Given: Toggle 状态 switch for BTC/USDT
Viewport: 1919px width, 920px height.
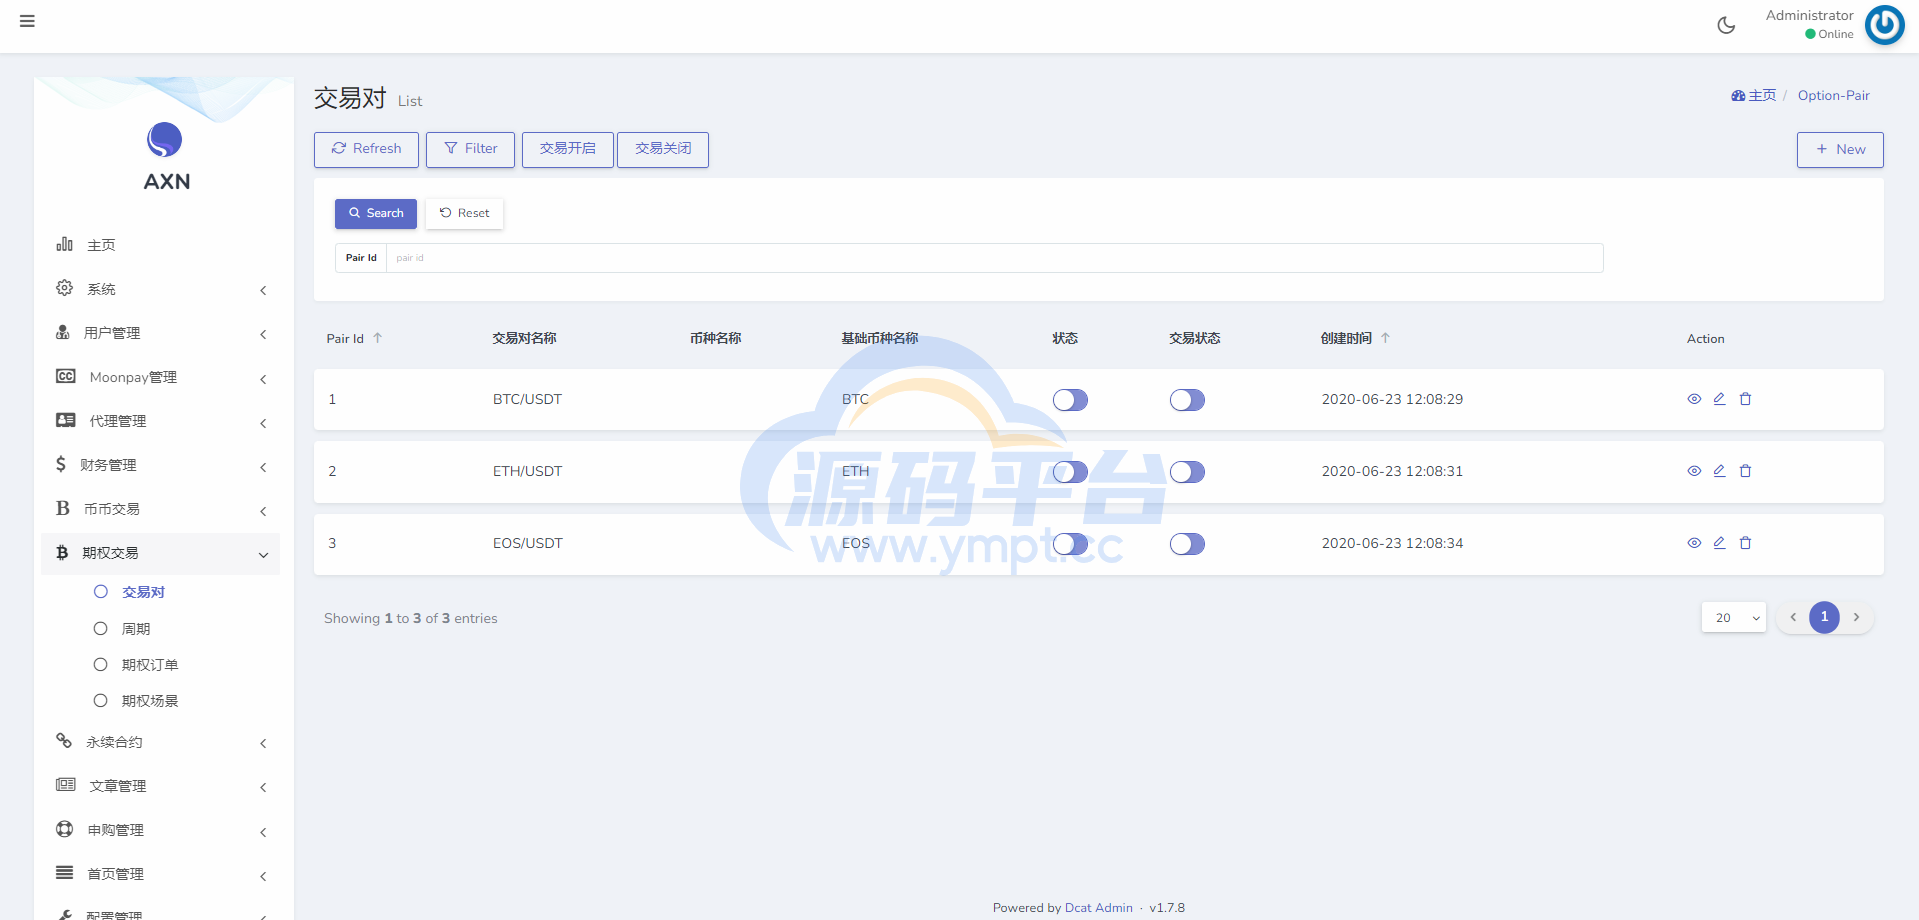Looking at the screenshot, I should coord(1070,400).
